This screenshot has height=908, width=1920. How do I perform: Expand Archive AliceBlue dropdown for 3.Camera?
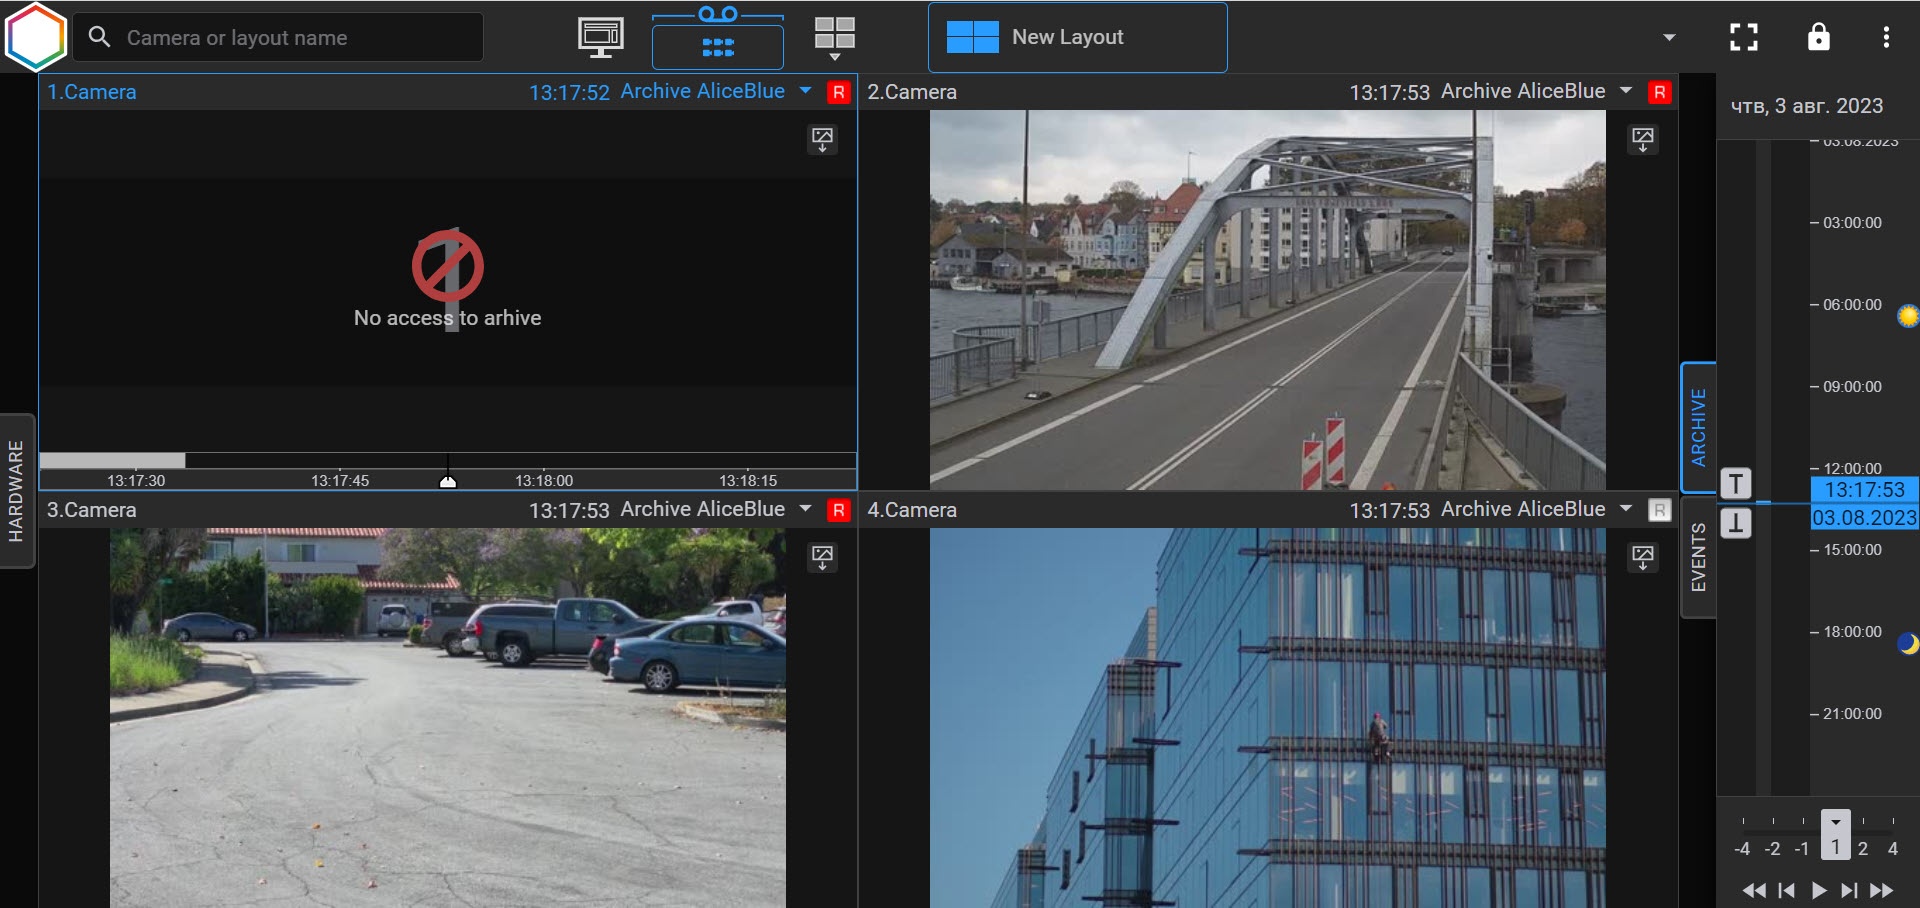806,509
